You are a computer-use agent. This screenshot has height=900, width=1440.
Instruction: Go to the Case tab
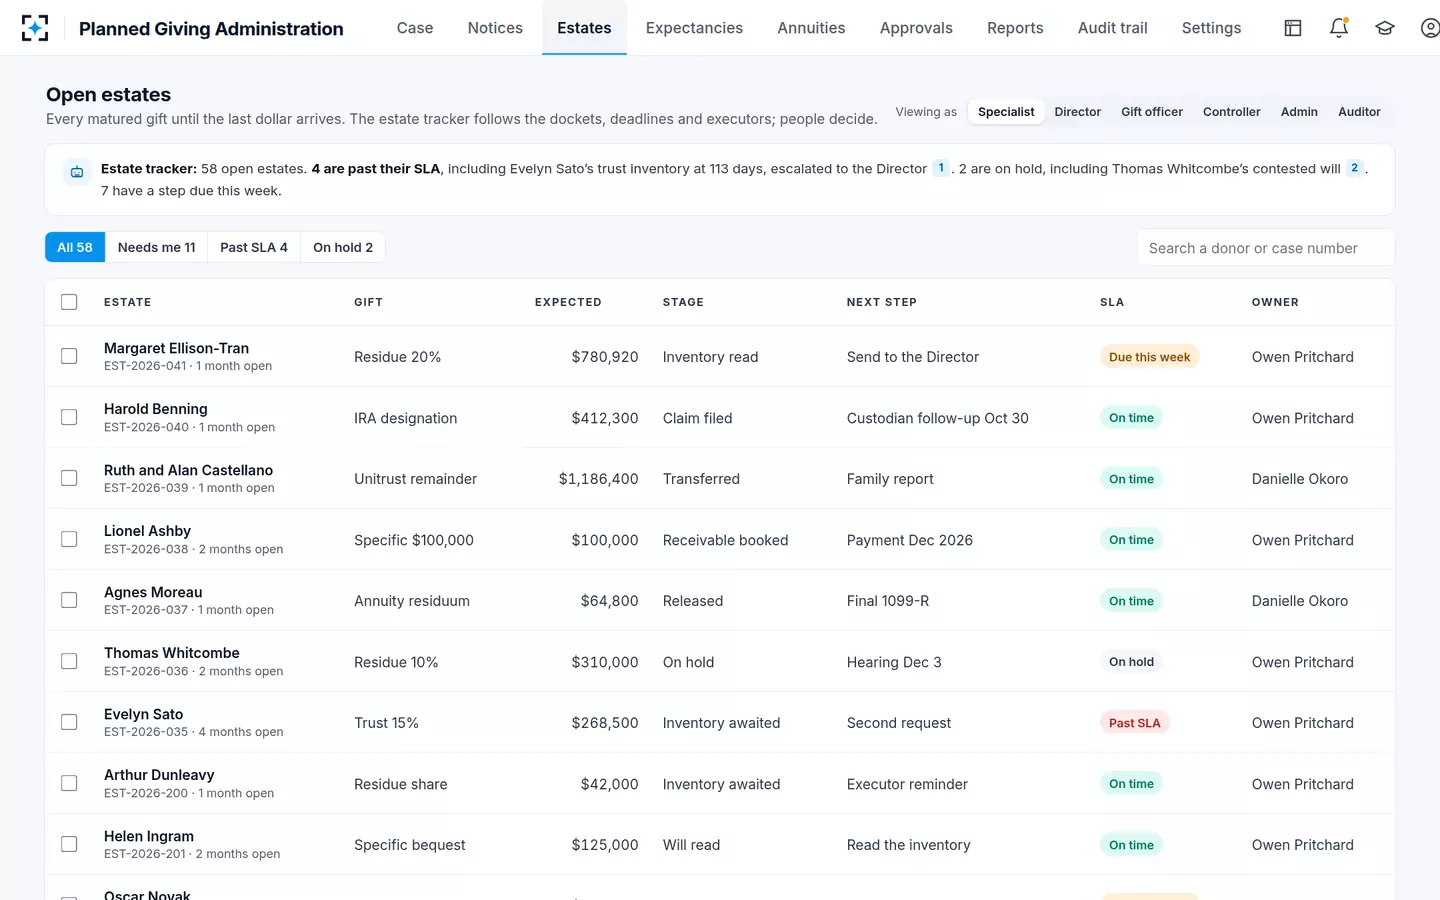[x=415, y=28]
